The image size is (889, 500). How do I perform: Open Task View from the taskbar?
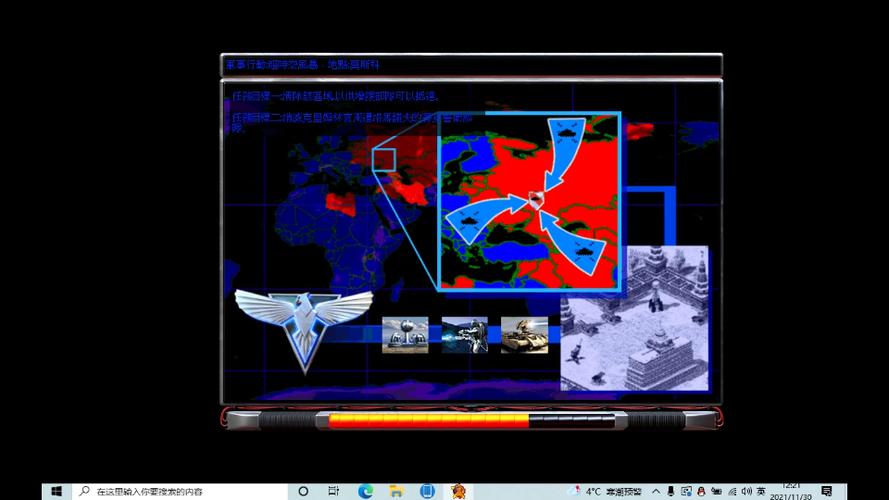tap(334, 492)
